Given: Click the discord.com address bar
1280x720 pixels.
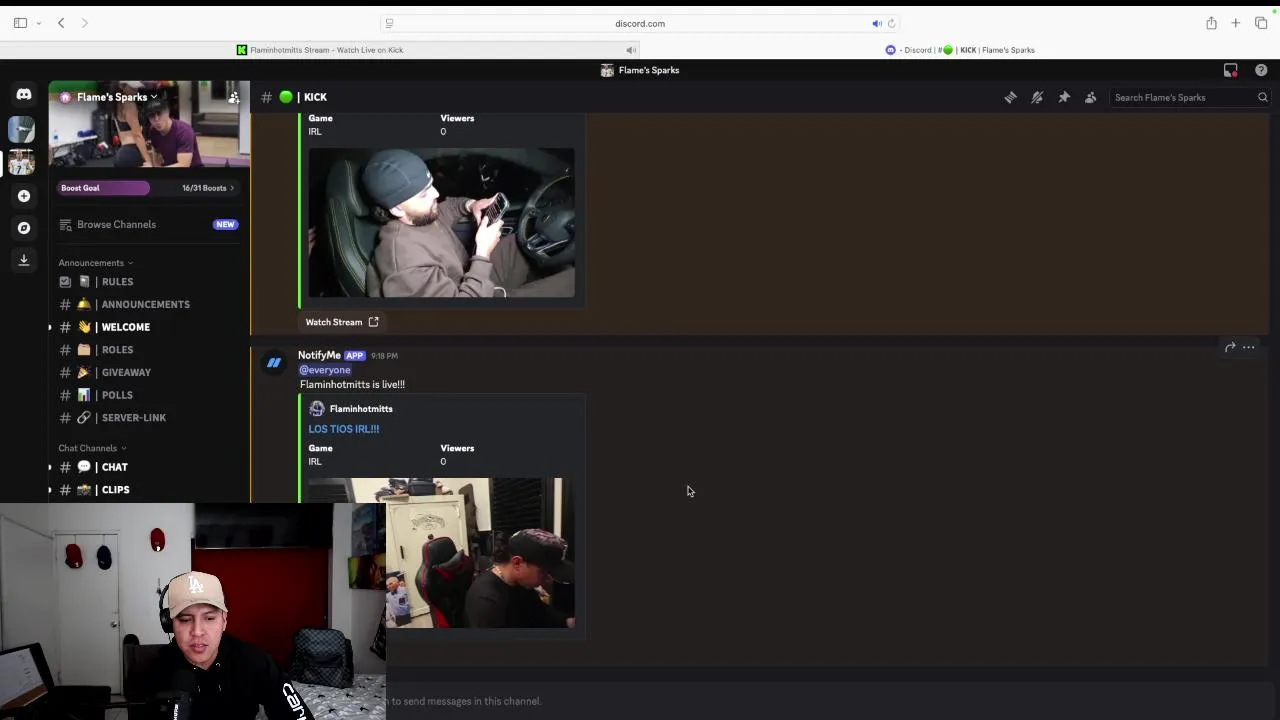Looking at the screenshot, I should tap(640, 23).
